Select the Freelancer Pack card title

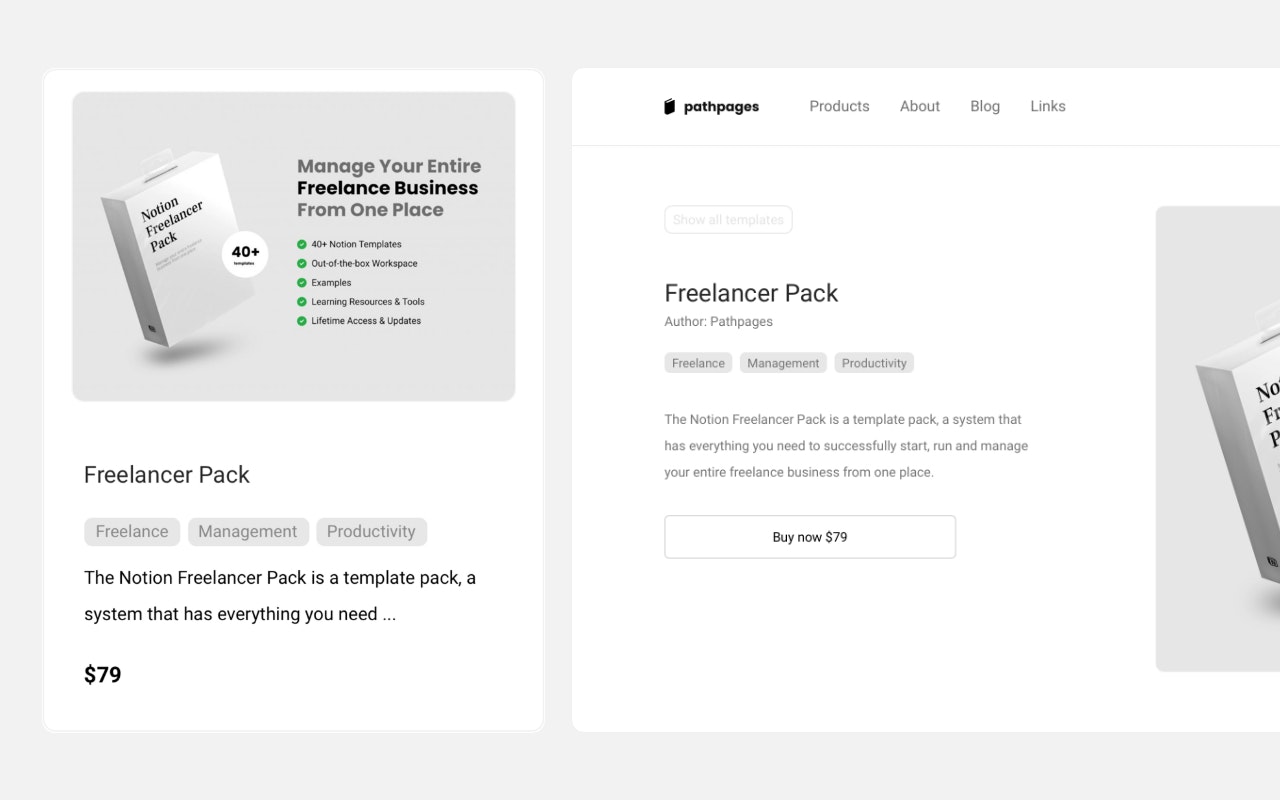[166, 474]
